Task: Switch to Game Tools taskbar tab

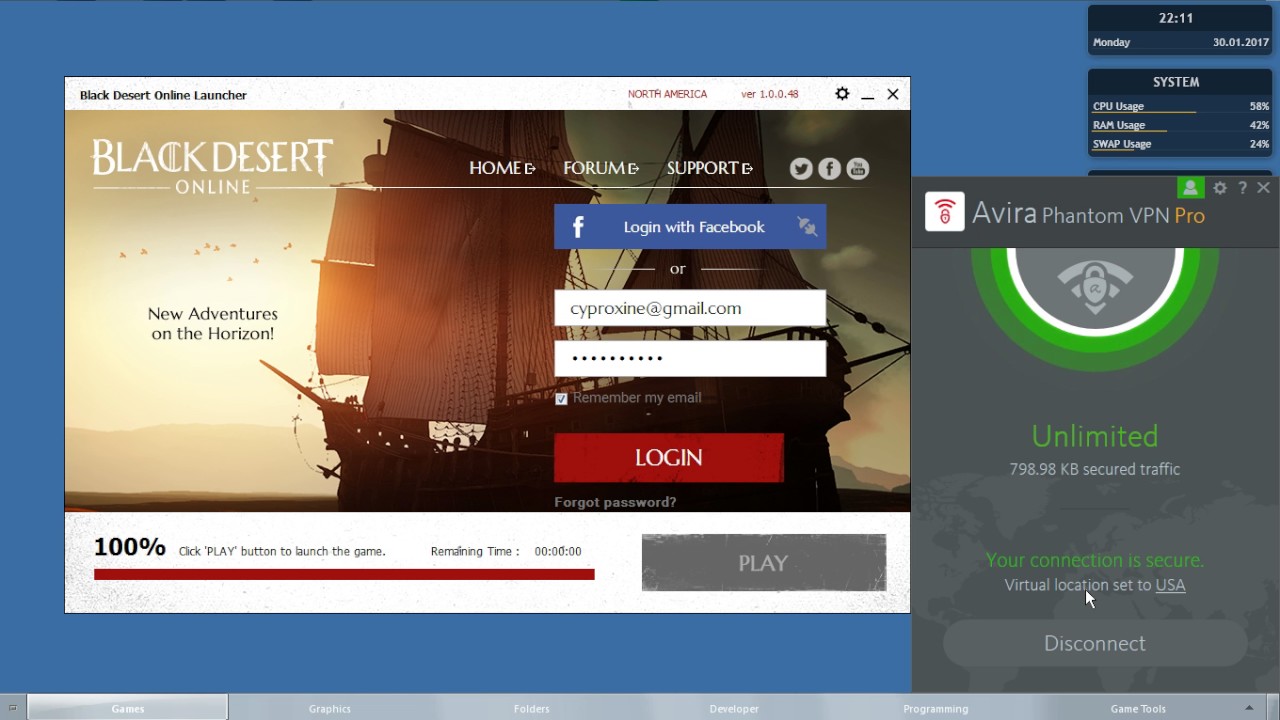Action: coord(1138,708)
